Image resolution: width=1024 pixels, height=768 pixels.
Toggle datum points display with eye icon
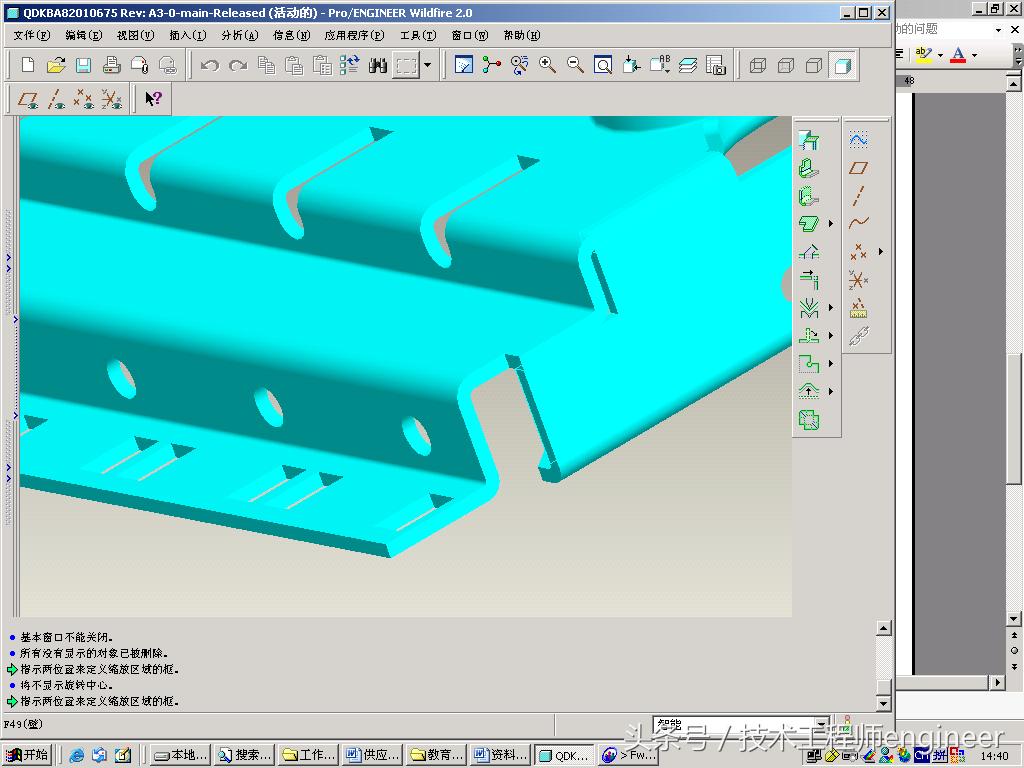coord(84,99)
